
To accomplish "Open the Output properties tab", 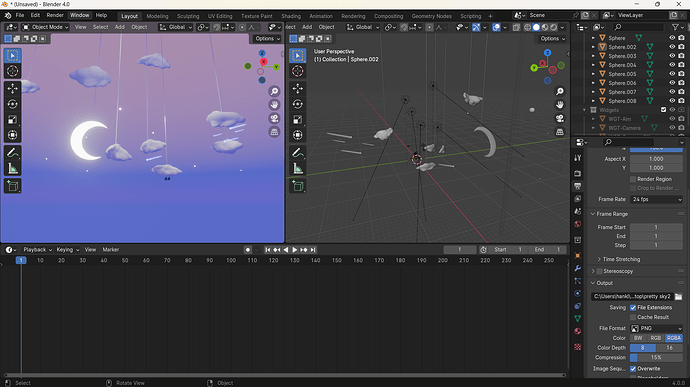I will 578,186.
